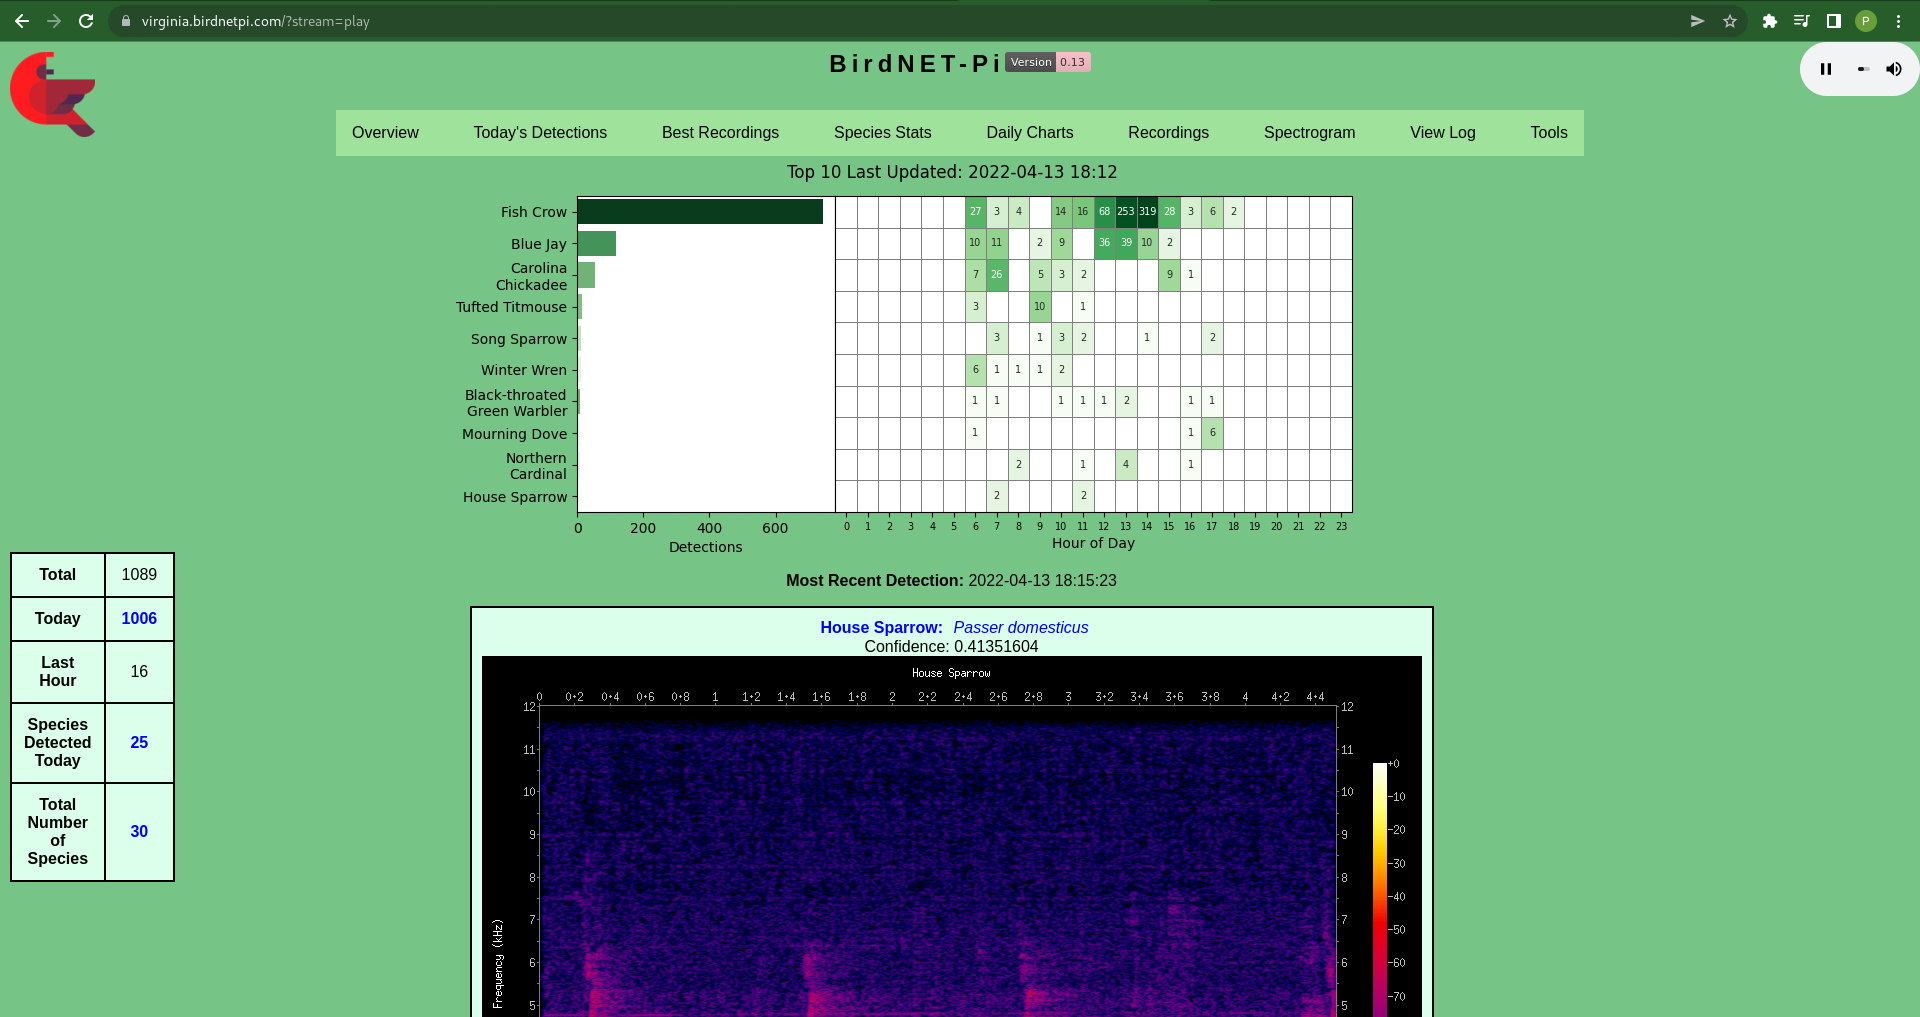
Task: Select the Tools menu item
Action: point(1547,132)
